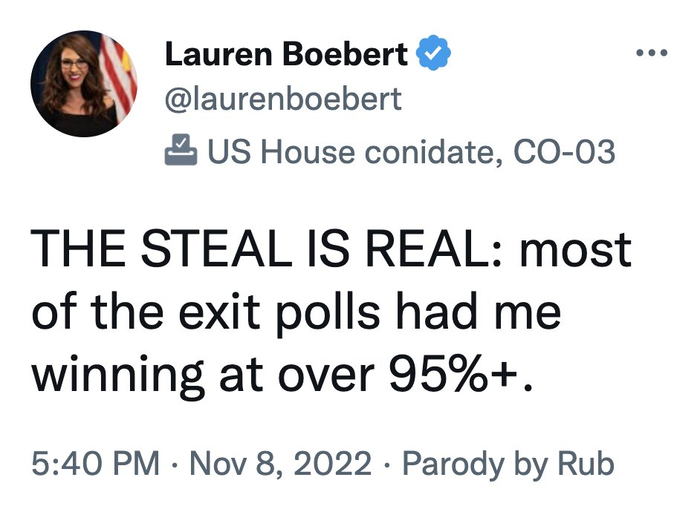
Task: Click the blue verified checkmark badge
Action: point(427,54)
